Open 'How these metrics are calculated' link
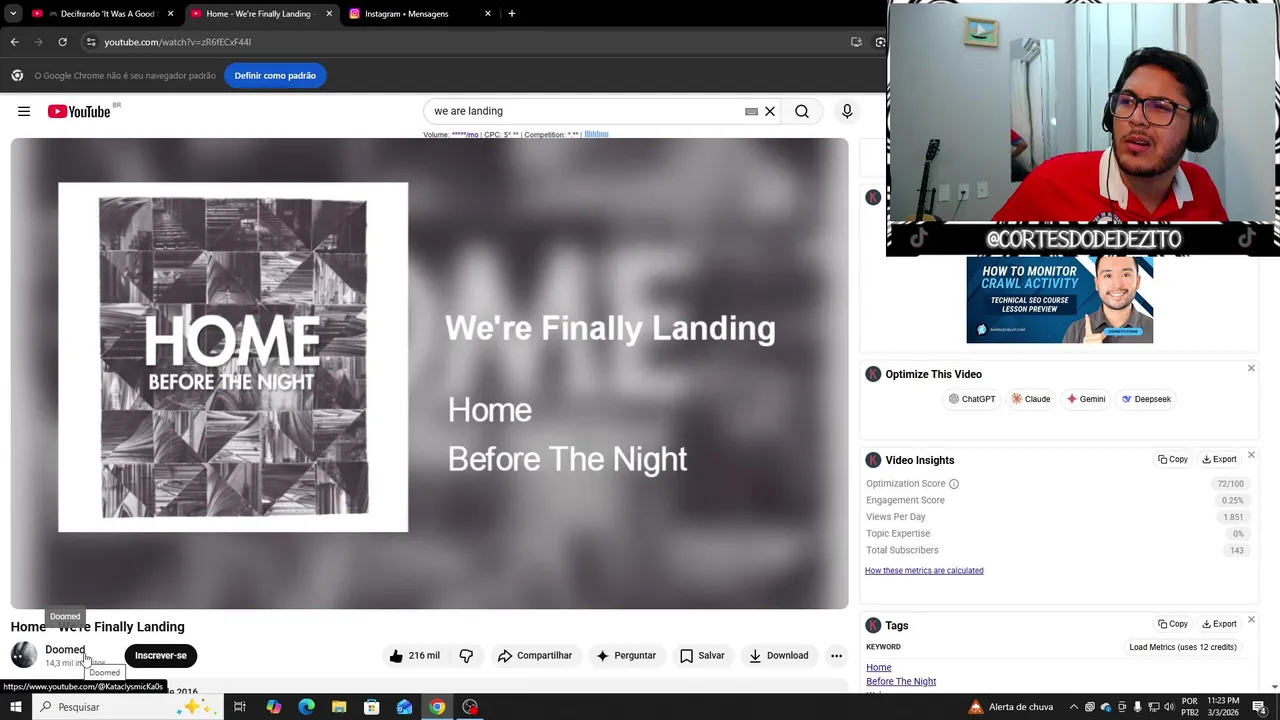This screenshot has width=1280, height=720. point(924,571)
